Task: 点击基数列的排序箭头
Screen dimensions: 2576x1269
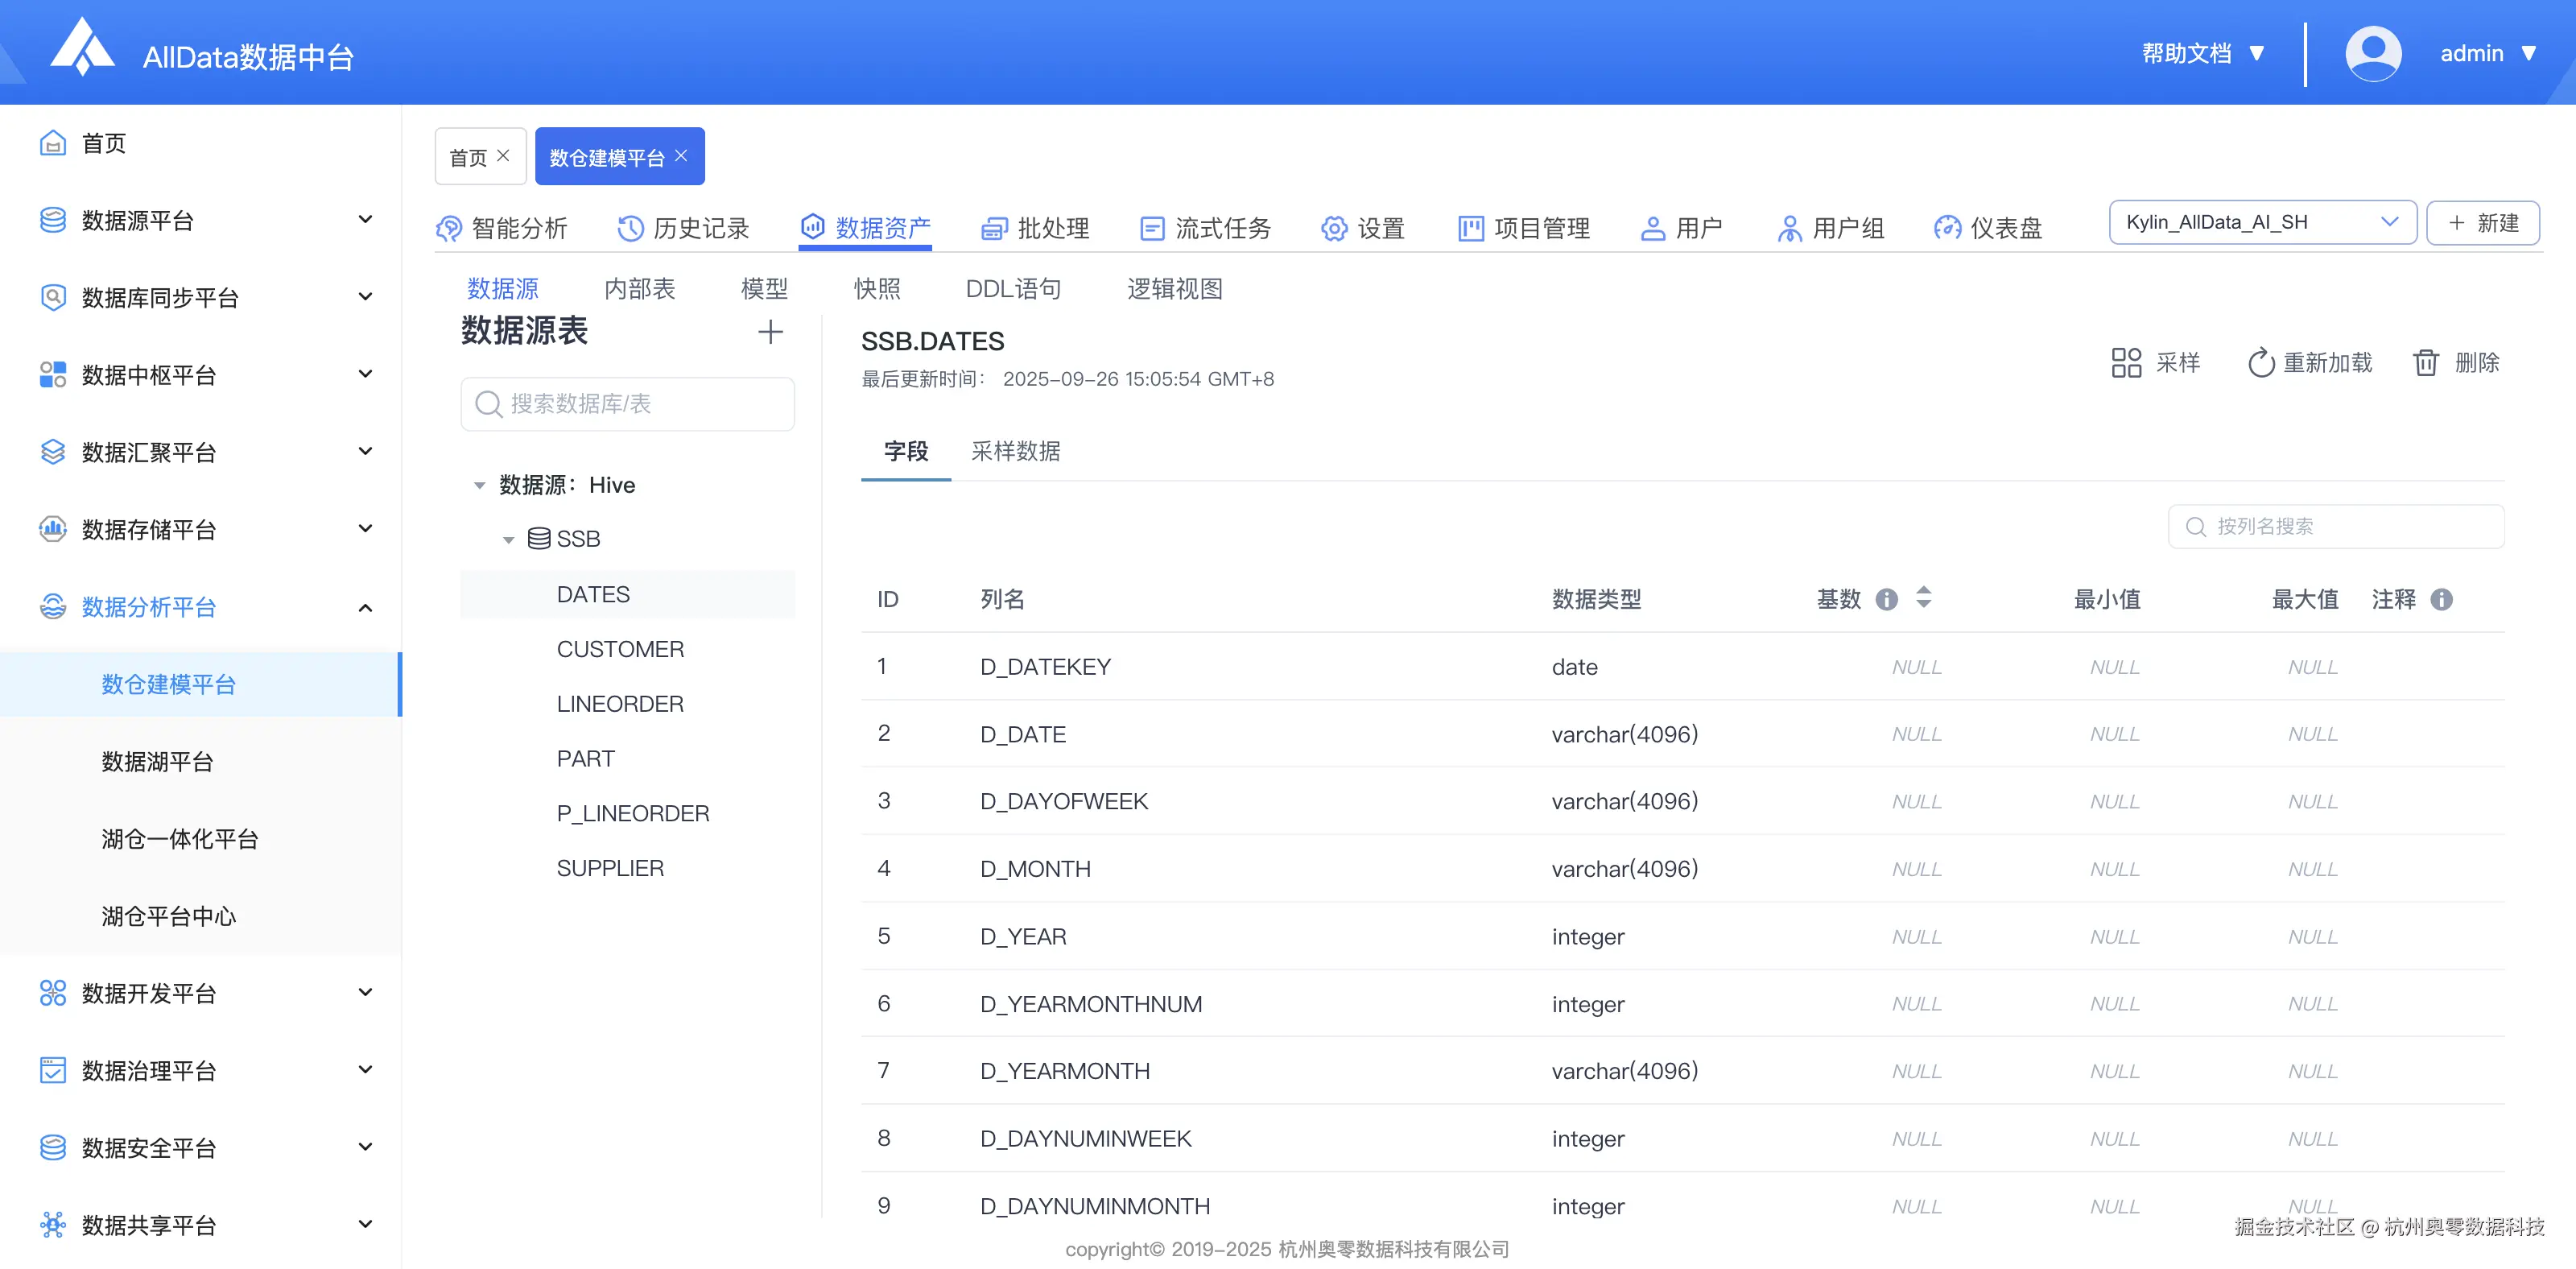Action: pyautogui.click(x=1923, y=598)
